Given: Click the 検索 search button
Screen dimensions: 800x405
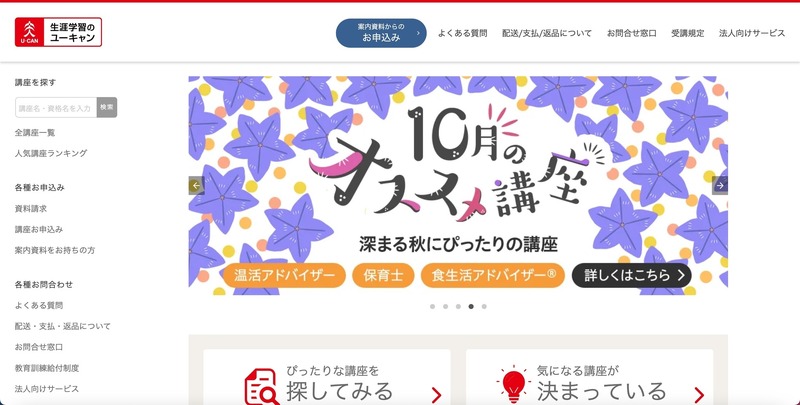Looking at the screenshot, I should coord(107,107).
